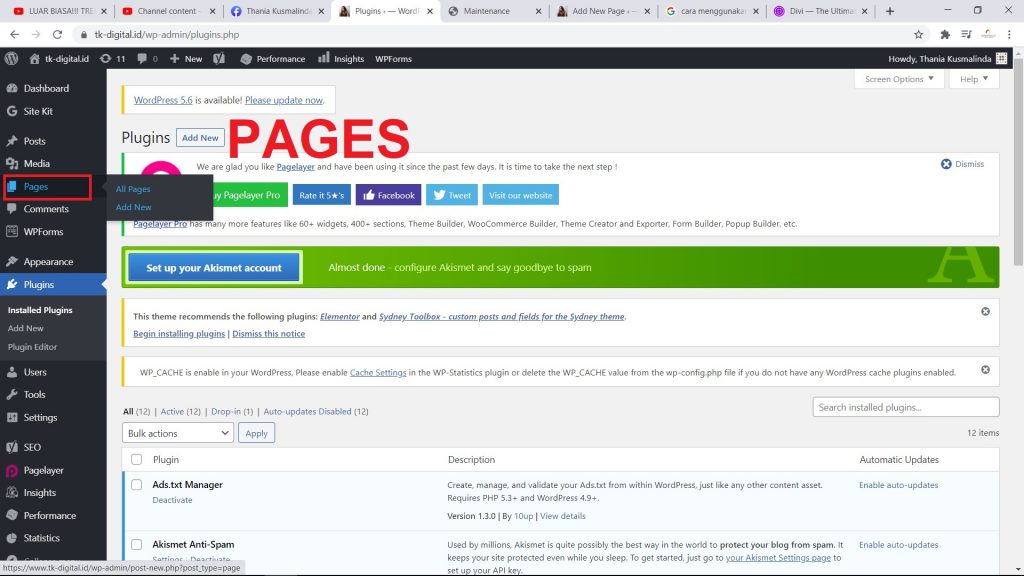This screenshot has height=576, width=1024.
Task: Open the Bulk actions dropdown
Action: point(178,433)
